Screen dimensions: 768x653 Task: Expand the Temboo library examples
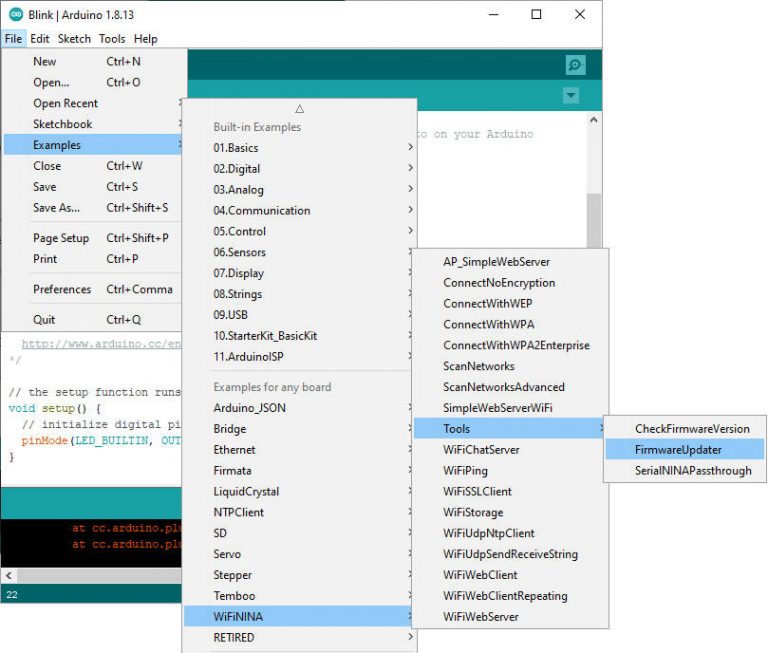299,596
